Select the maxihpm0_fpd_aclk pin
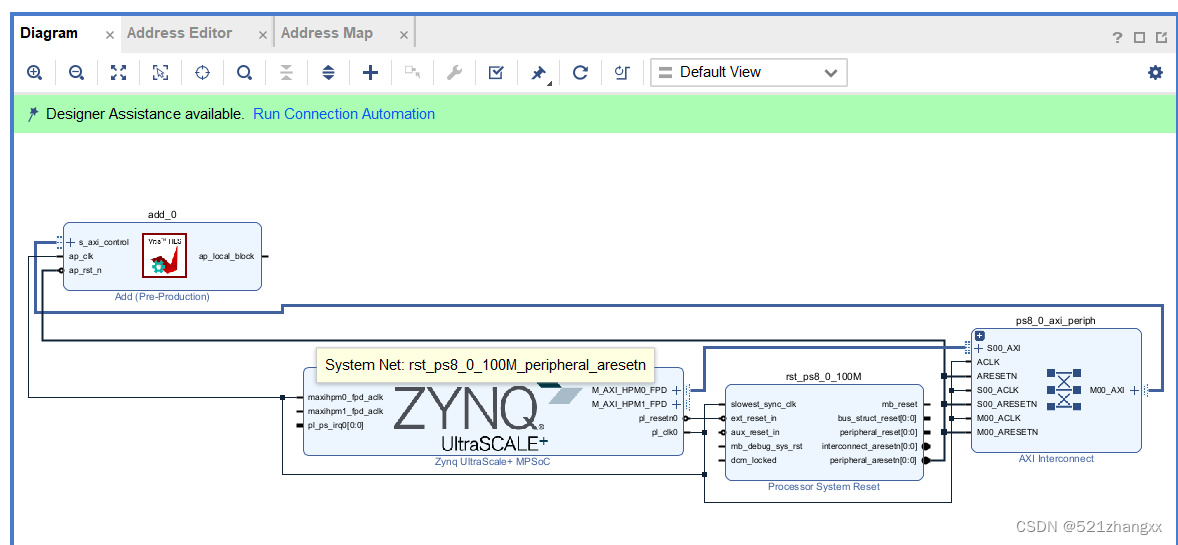Screen dimensions: 1178x545 [x=346, y=397]
